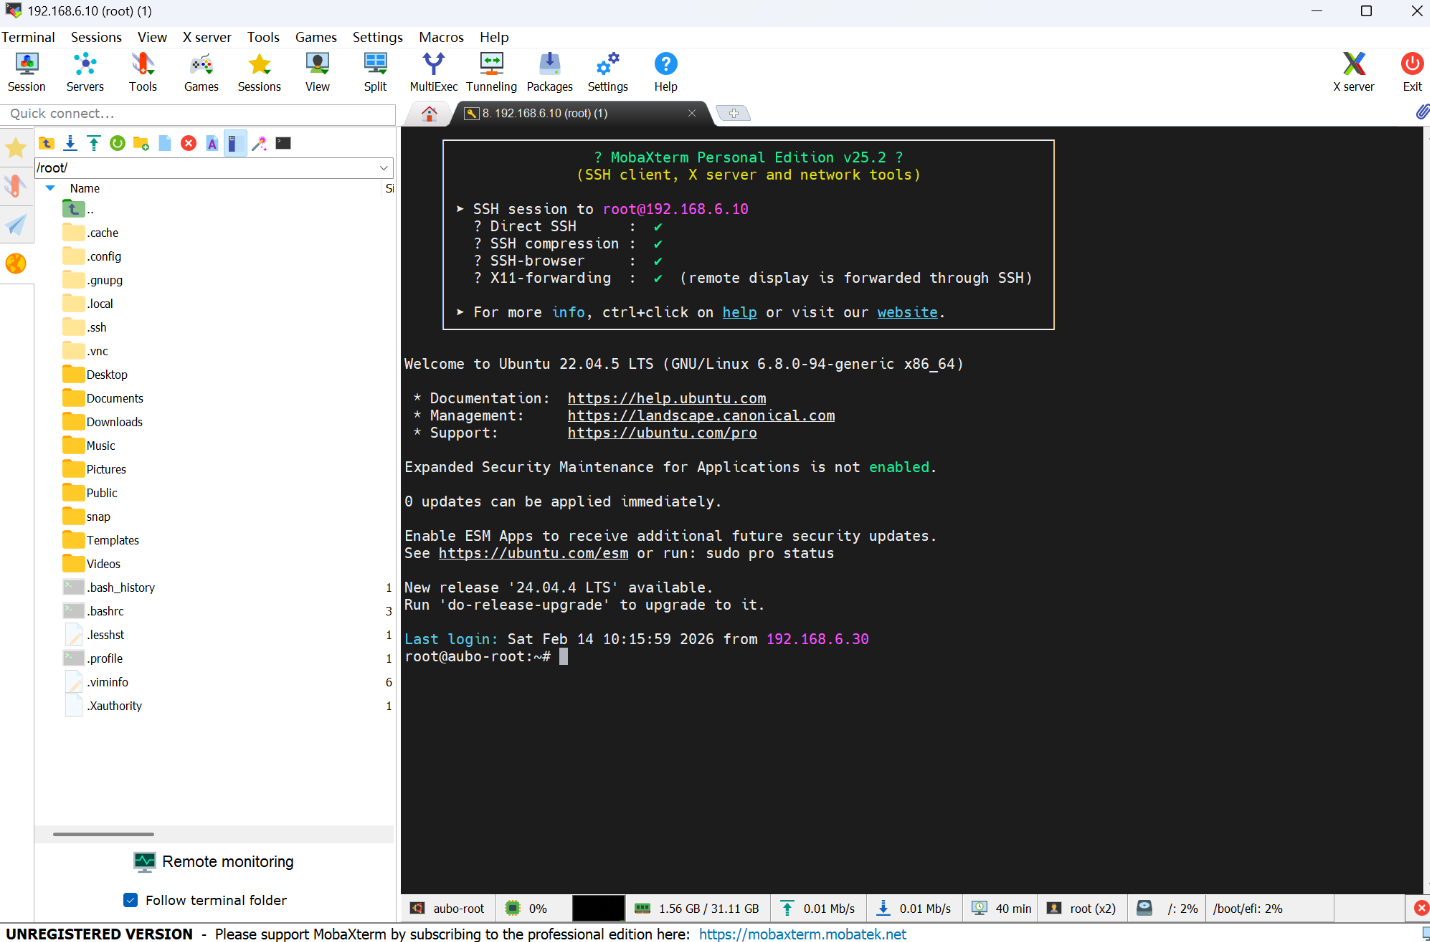Open the Macros menu

point(441,37)
